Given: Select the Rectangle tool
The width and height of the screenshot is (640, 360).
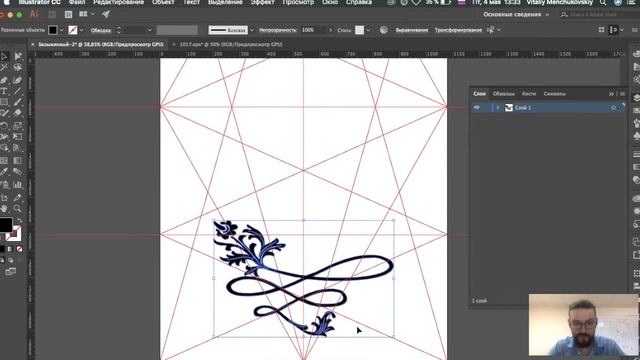Looking at the screenshot, I should pos(4,102).
